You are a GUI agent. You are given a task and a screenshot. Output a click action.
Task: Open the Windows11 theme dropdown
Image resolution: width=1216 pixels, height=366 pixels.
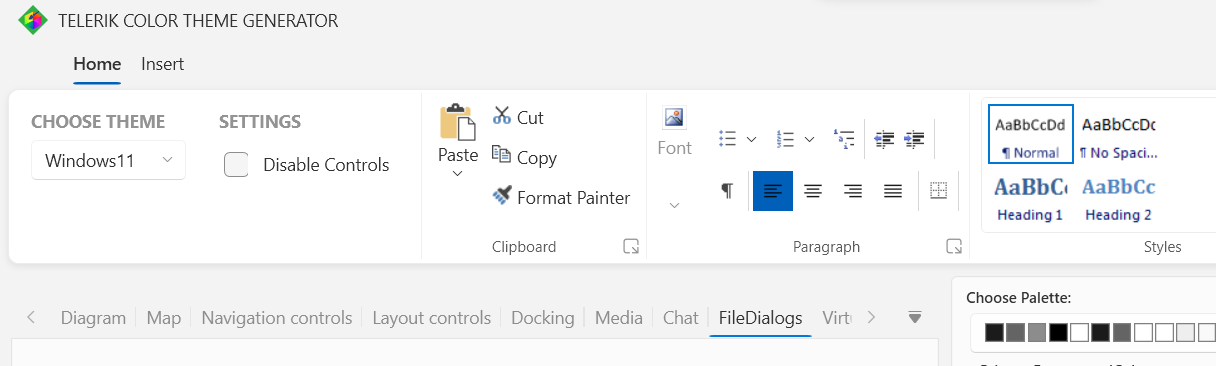click(108, 160)
